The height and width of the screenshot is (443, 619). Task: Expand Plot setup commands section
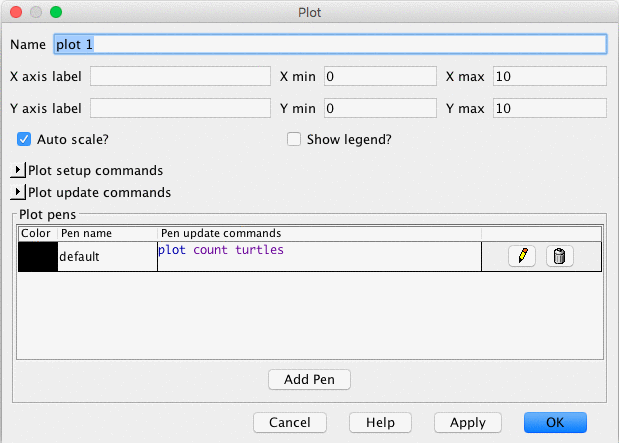(x=17, y=170)
